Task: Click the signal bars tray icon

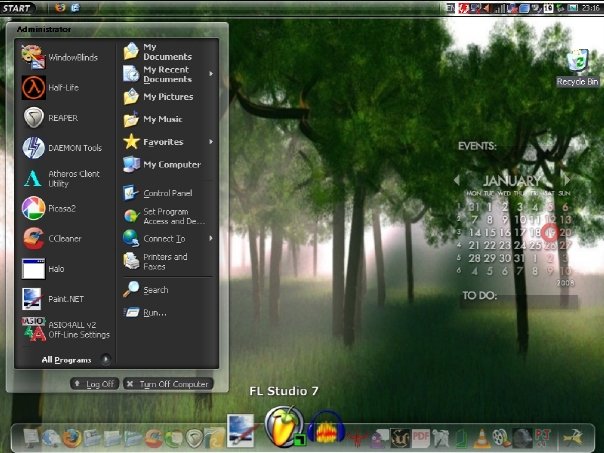Action: (499, 8)
